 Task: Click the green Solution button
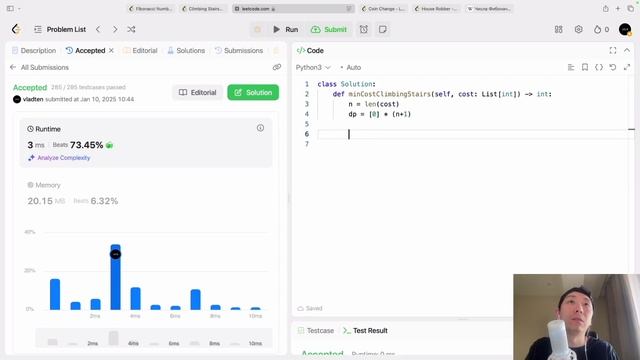(253, 93)
